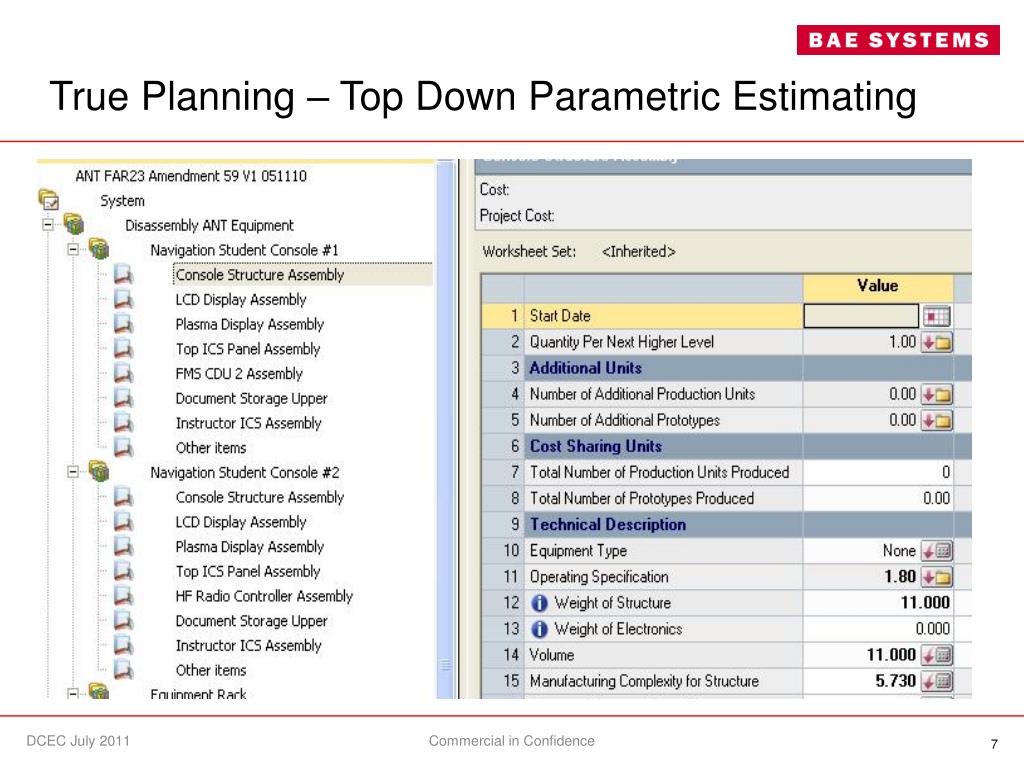This screenshot has width=1024, height=768.
Task: Click Project Cost label
Action: pos(517,216)
